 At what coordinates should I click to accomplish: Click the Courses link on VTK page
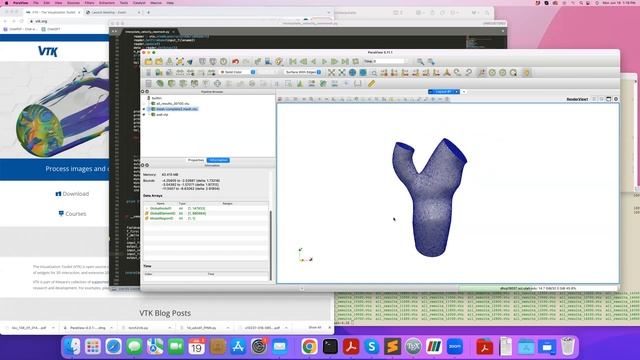(72, 213)
